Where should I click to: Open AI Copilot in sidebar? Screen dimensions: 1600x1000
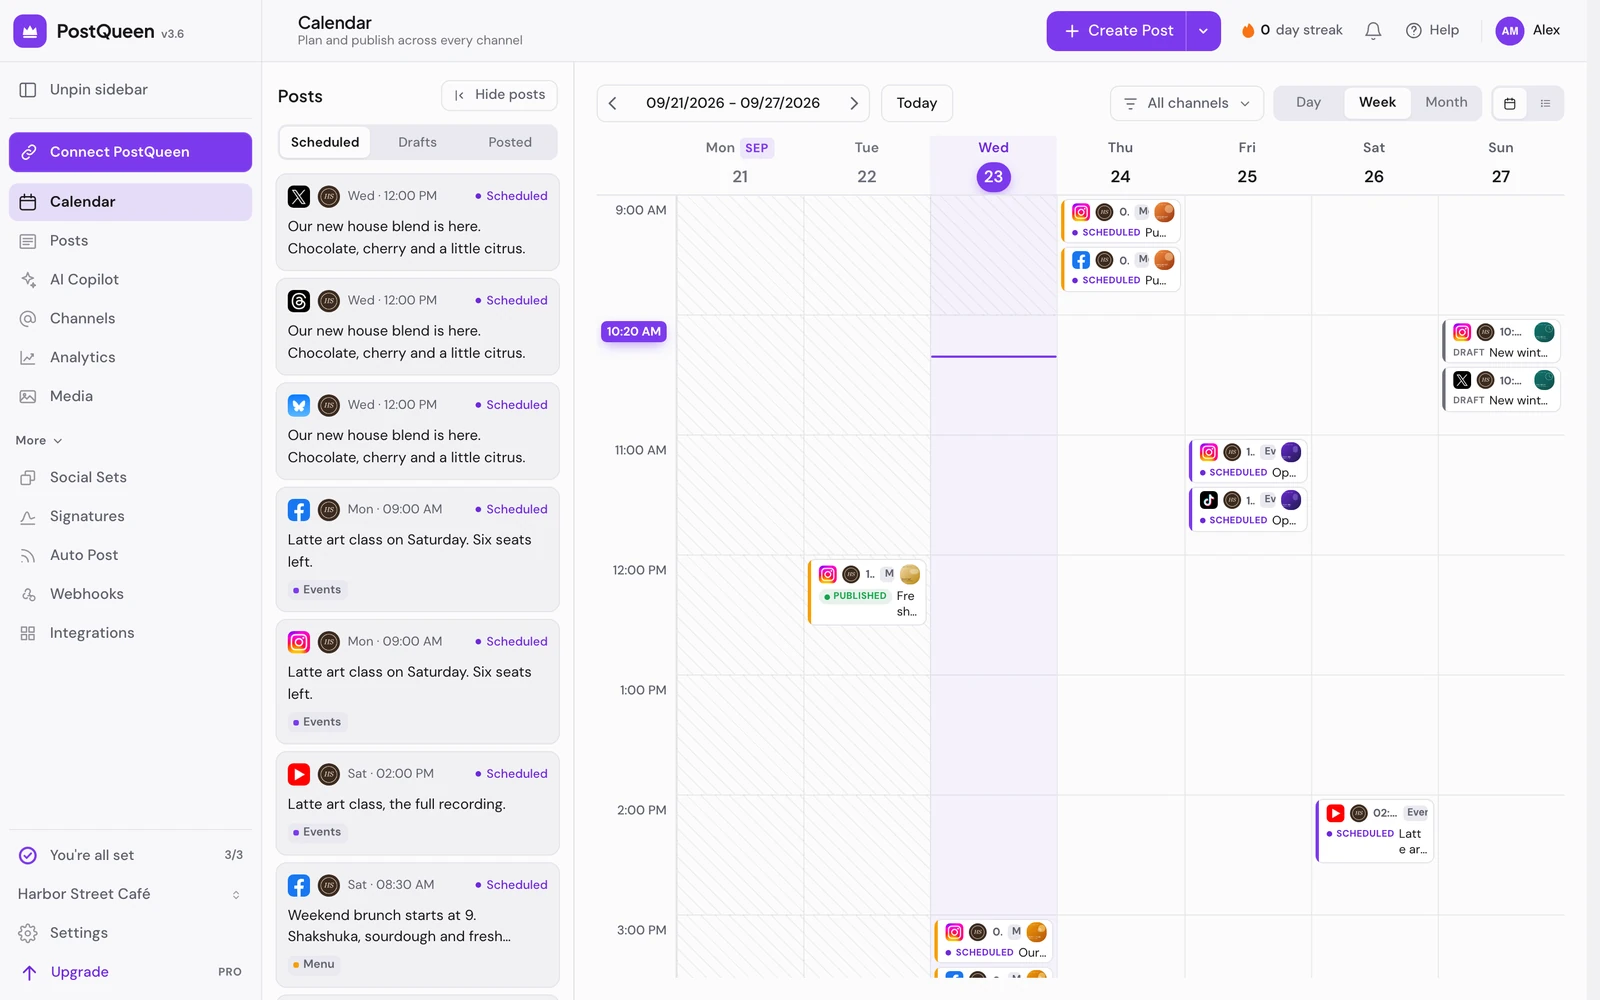(130, 279)
